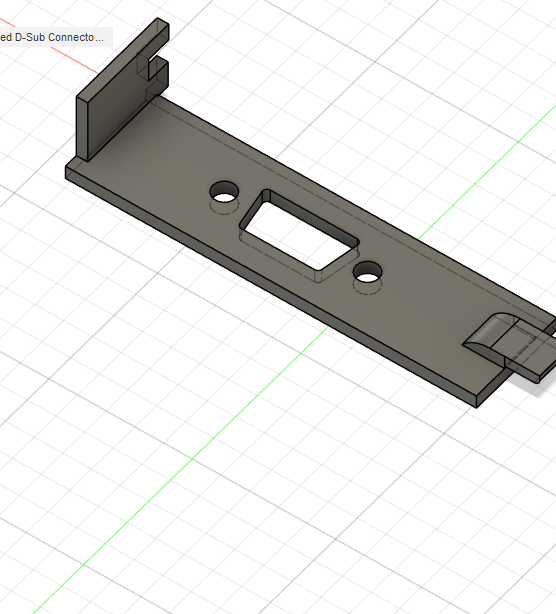This screenshot has height=614, width=556.
Task: Select the left circular screw hole
Action: [x=224, y=192]
